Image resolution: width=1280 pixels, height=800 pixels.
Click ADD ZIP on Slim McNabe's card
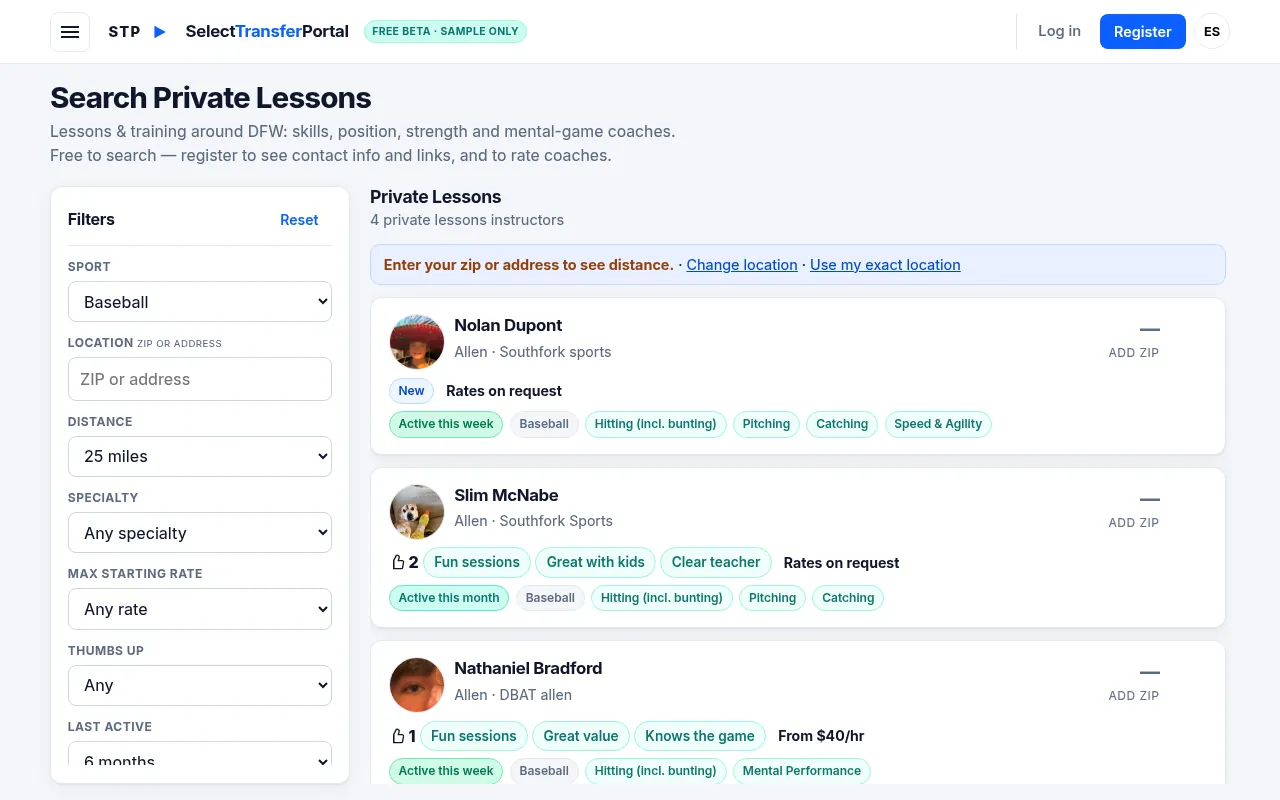1134,523
